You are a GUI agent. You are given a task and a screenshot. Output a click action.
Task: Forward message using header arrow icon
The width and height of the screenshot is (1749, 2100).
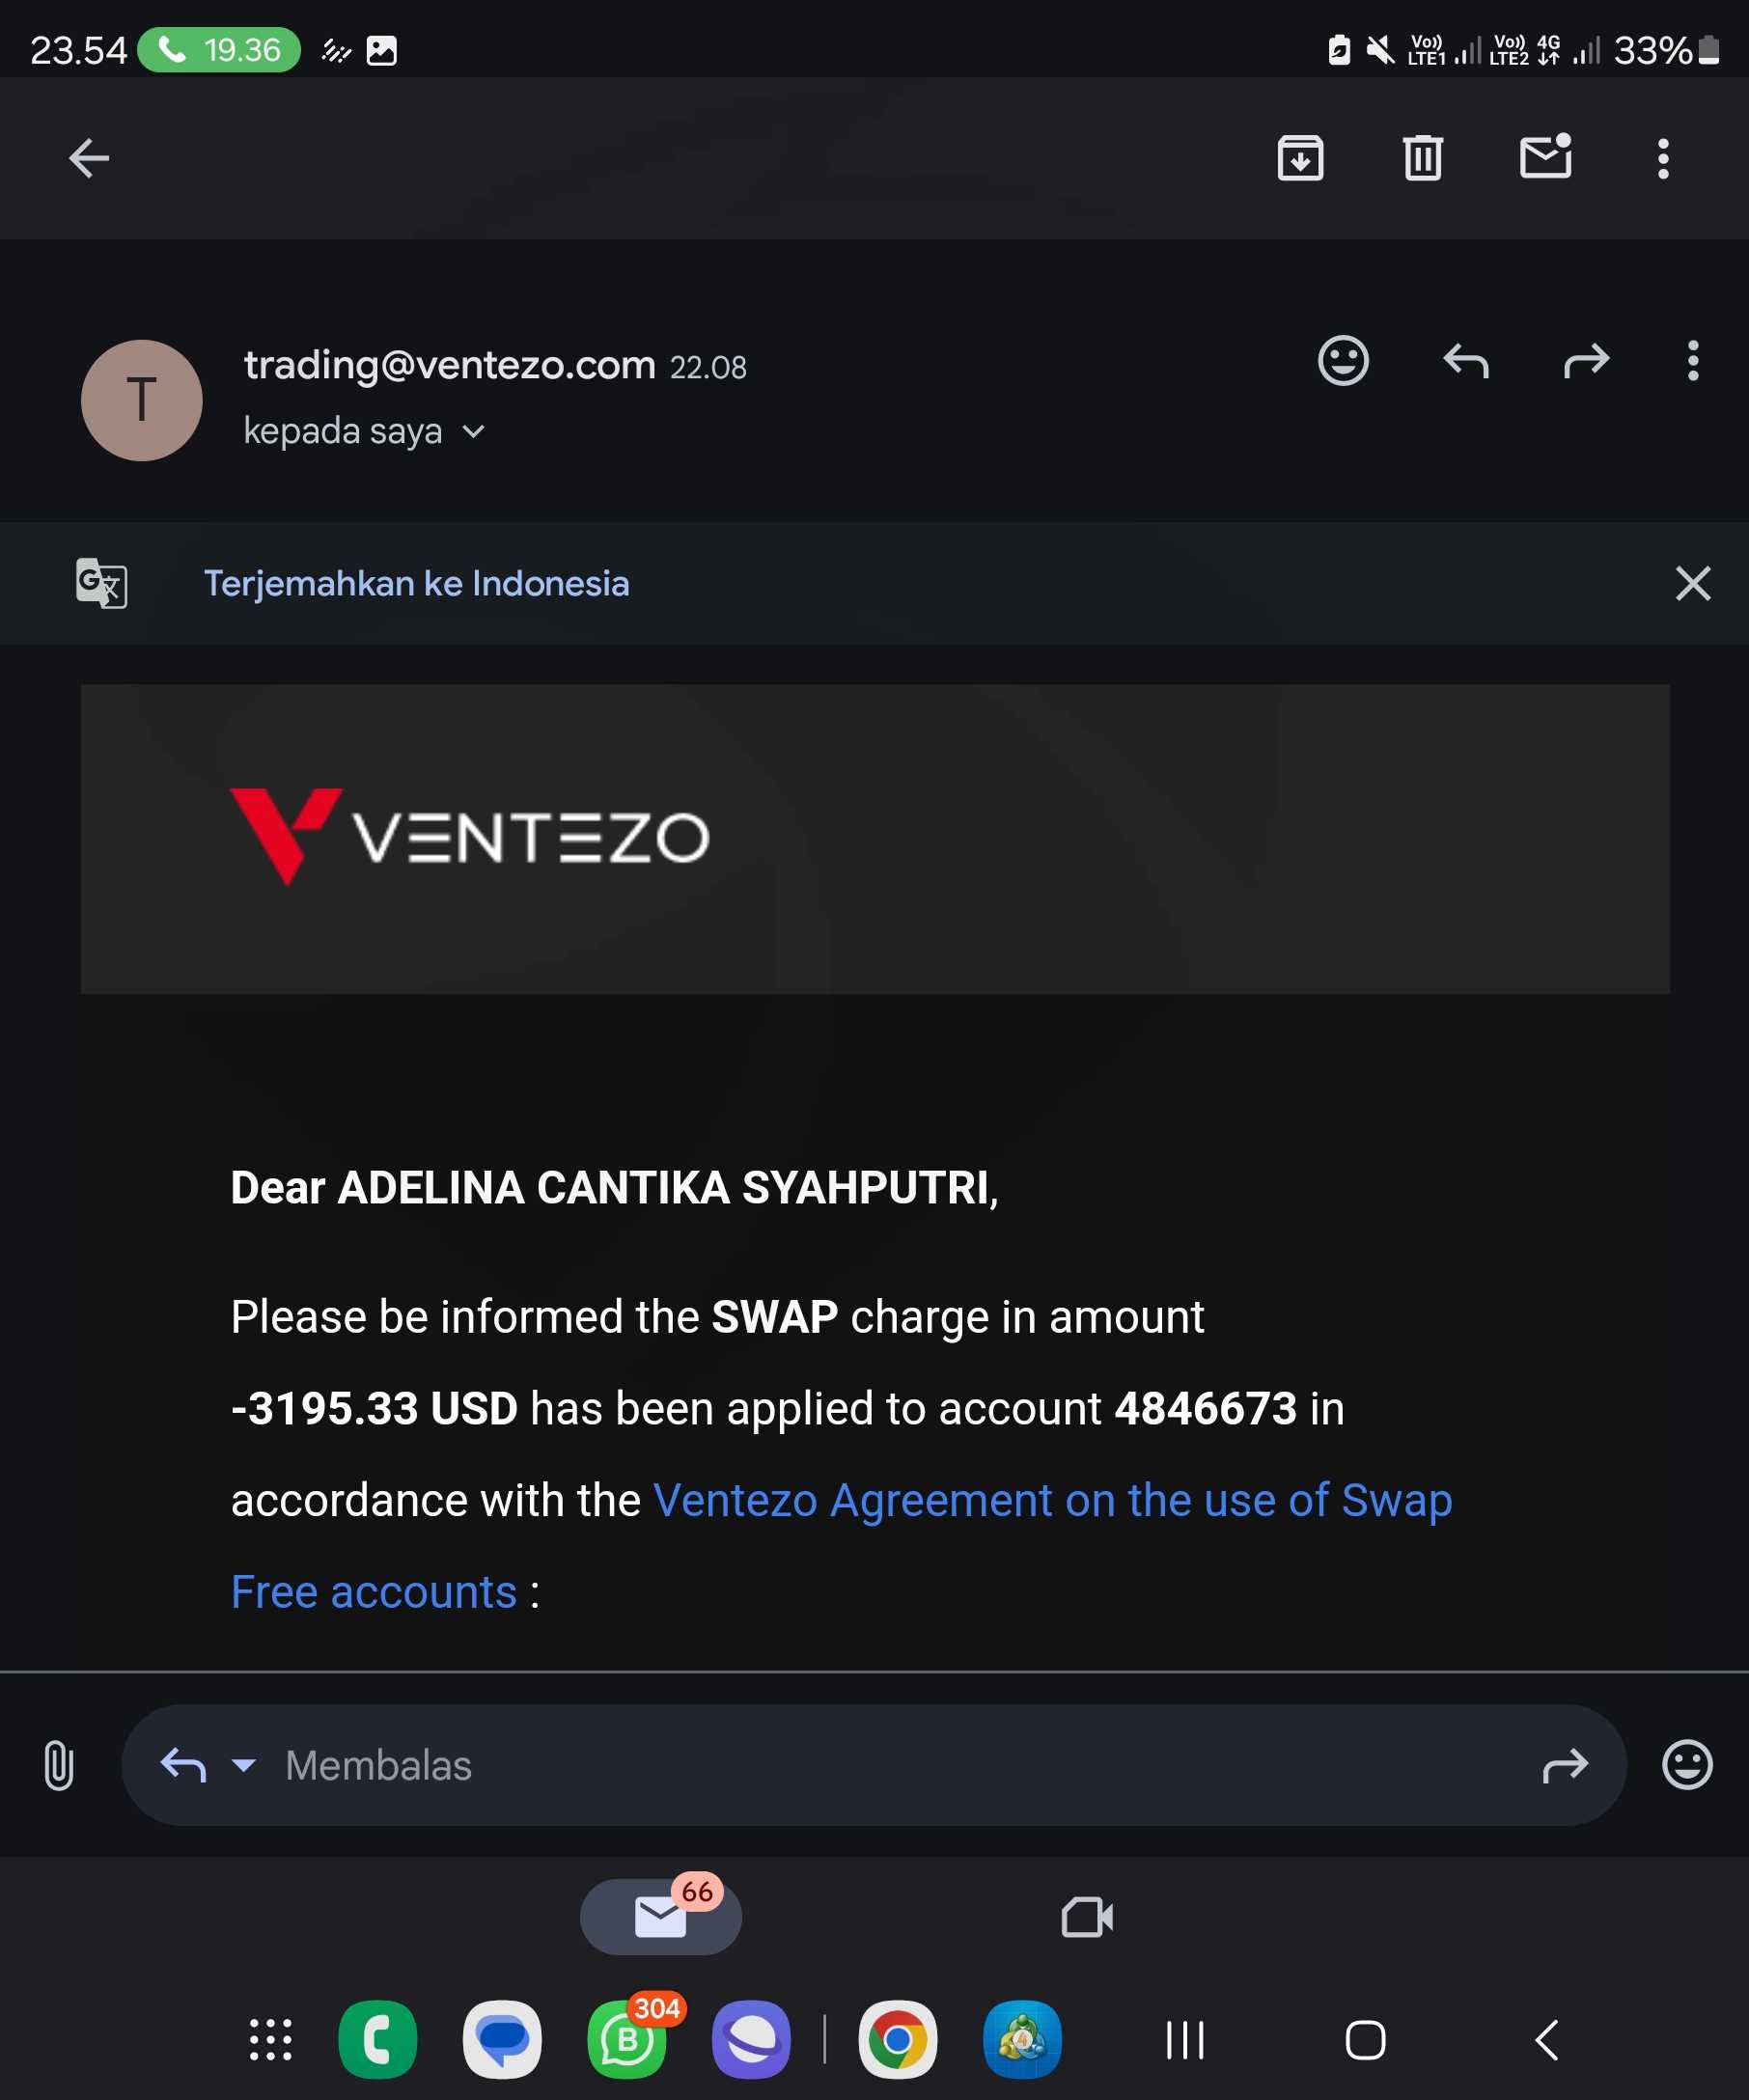tap(1587, 360)
